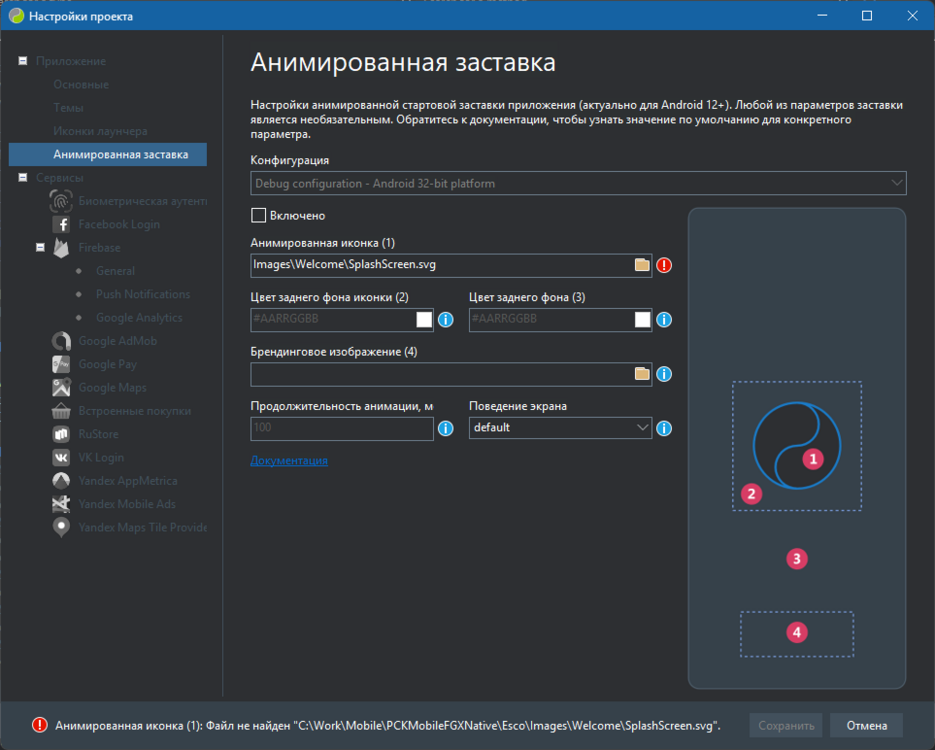
Task: Pick background color swatch (3)
Action: coord(642,320)
